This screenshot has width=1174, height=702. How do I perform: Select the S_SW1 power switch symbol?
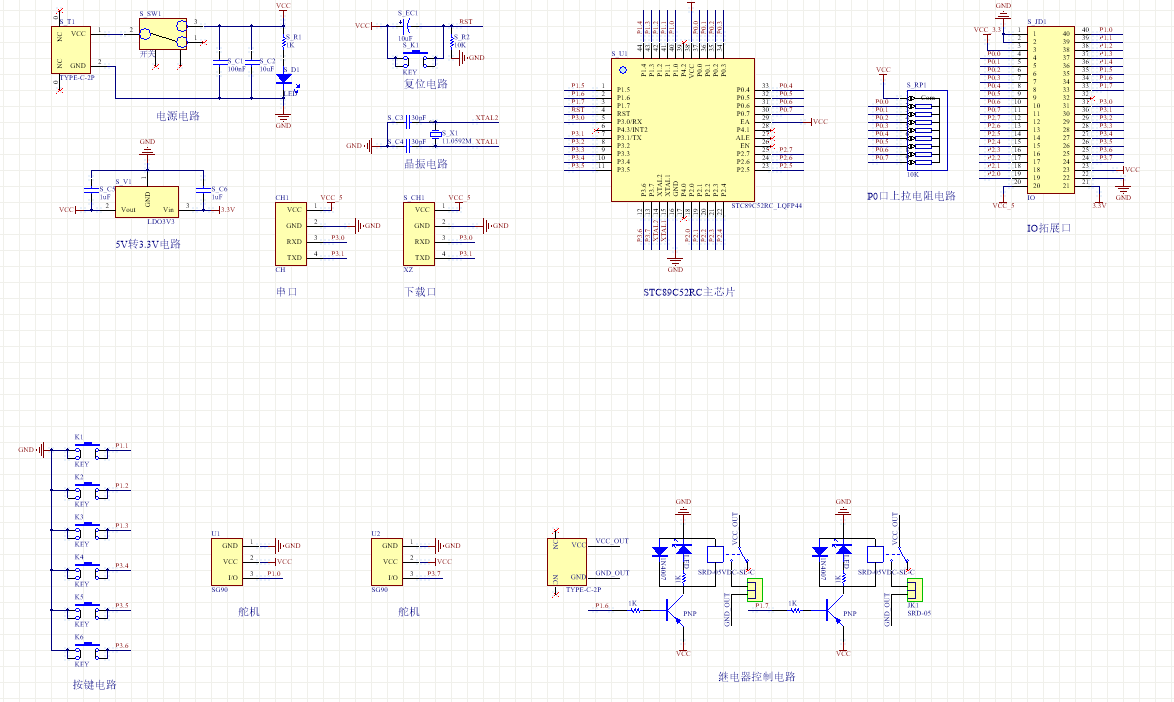tap(163, 33)
